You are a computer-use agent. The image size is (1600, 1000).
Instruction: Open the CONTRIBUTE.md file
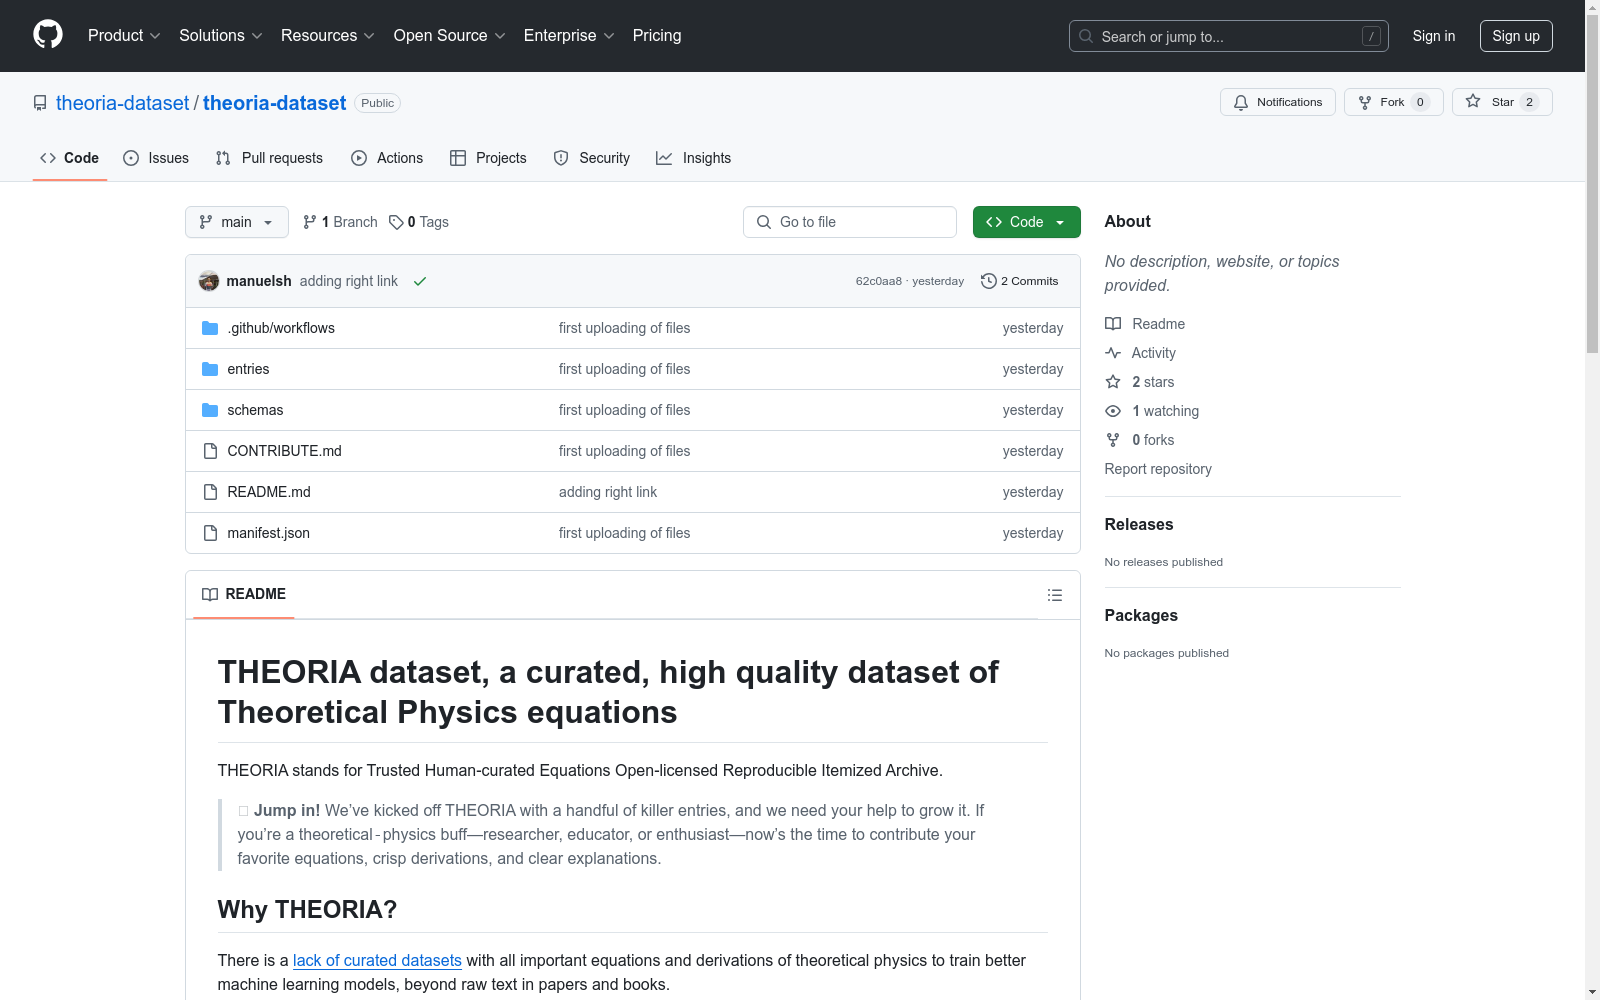[x=284, y=451]
